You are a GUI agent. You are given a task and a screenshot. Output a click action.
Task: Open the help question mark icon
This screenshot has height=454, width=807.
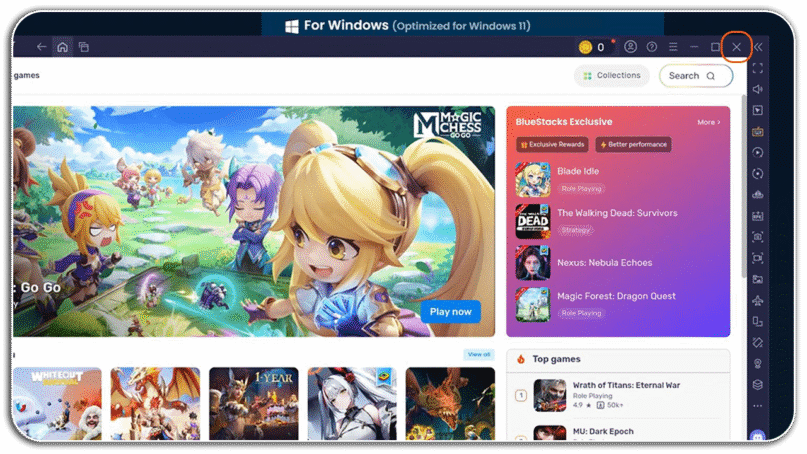pos(652,47)
